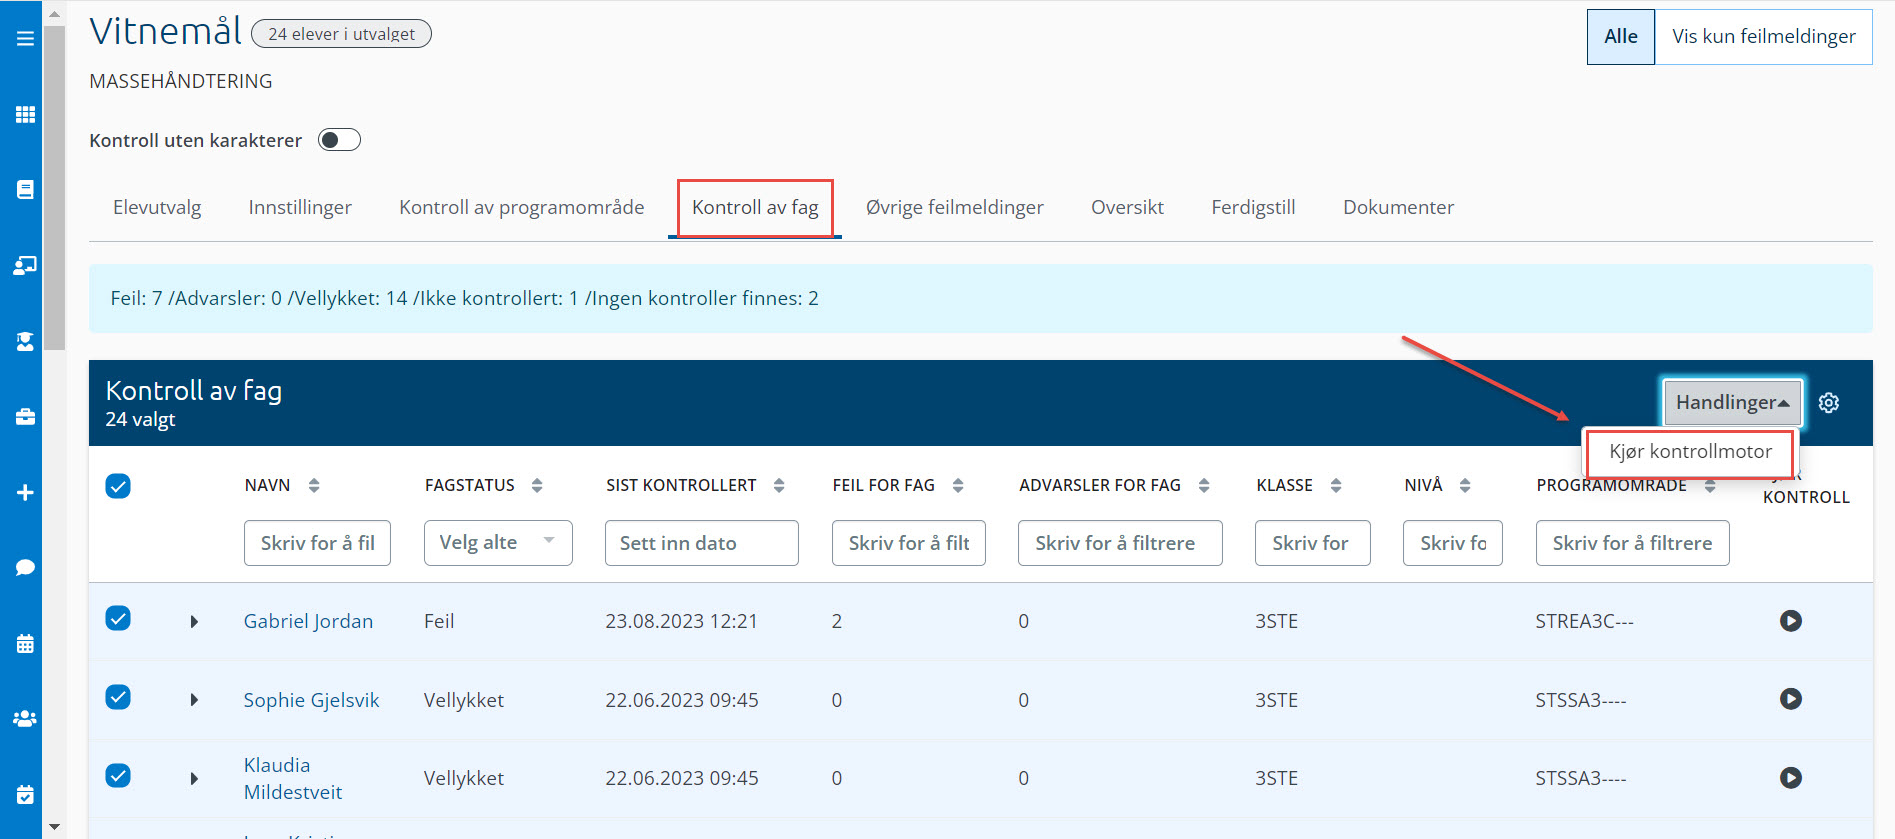Open the book icon in sidebar
The image size is (1895, 839).
coord(25,189)
